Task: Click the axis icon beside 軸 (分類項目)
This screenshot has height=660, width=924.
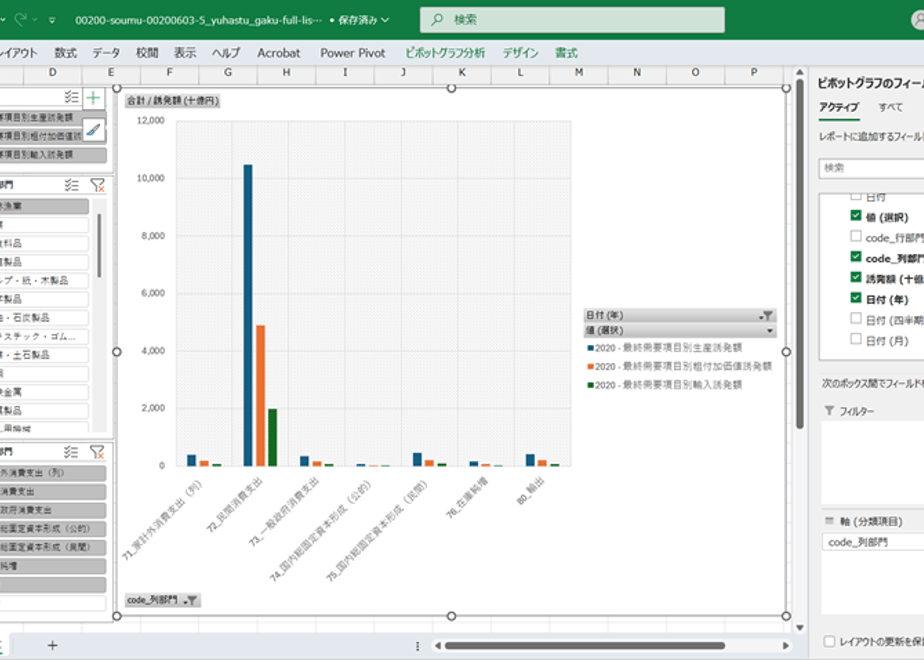Action: (829, 521)
